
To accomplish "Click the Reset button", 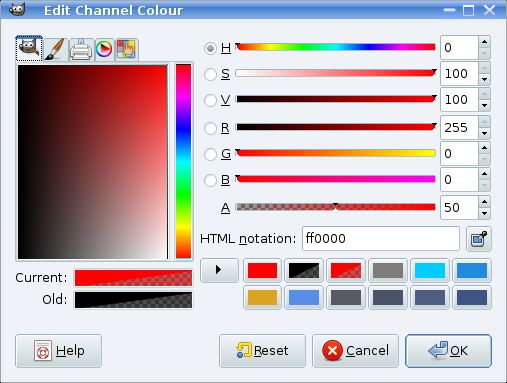I will click(262, 351).
